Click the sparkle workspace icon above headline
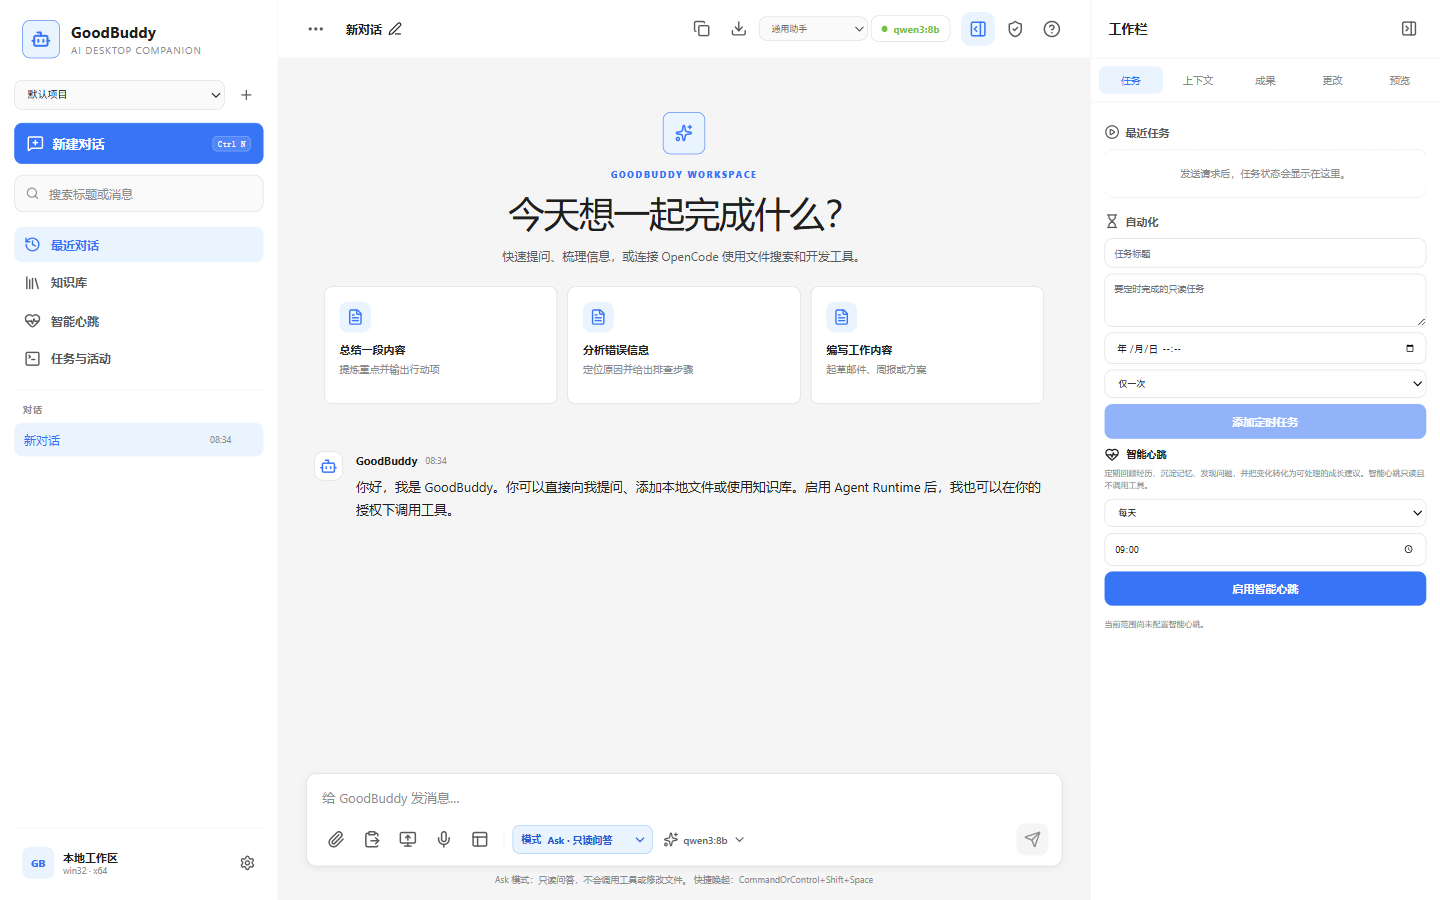The image size is (1440, 900). 684,133
